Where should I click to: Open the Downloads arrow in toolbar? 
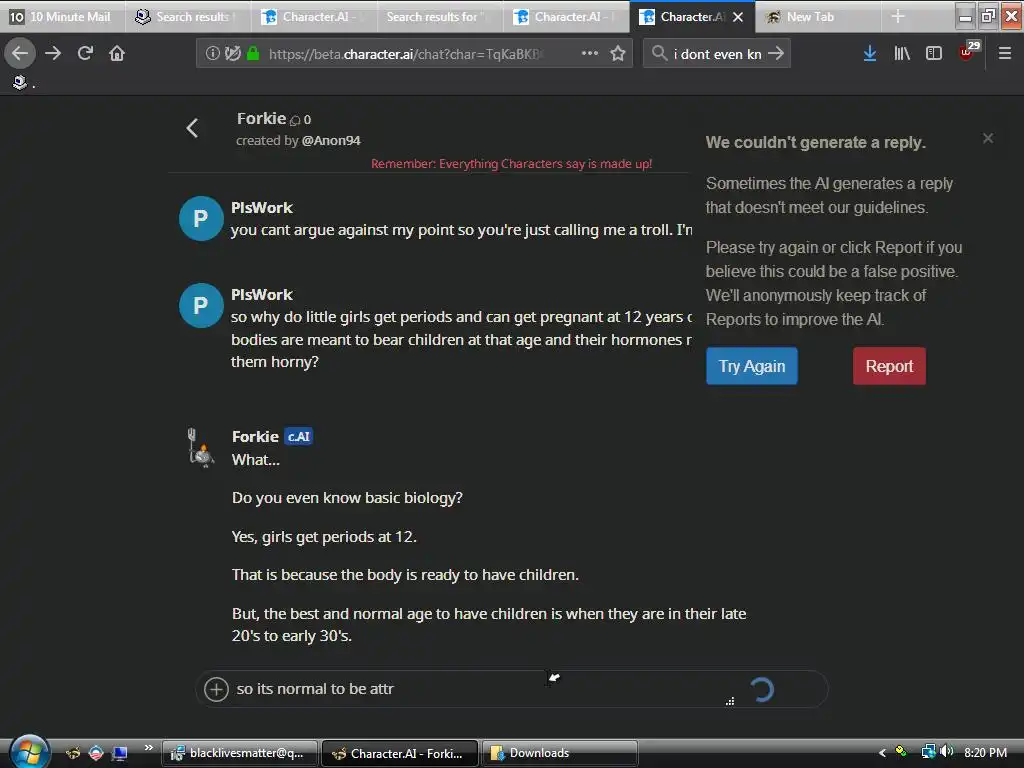[870, 54]
